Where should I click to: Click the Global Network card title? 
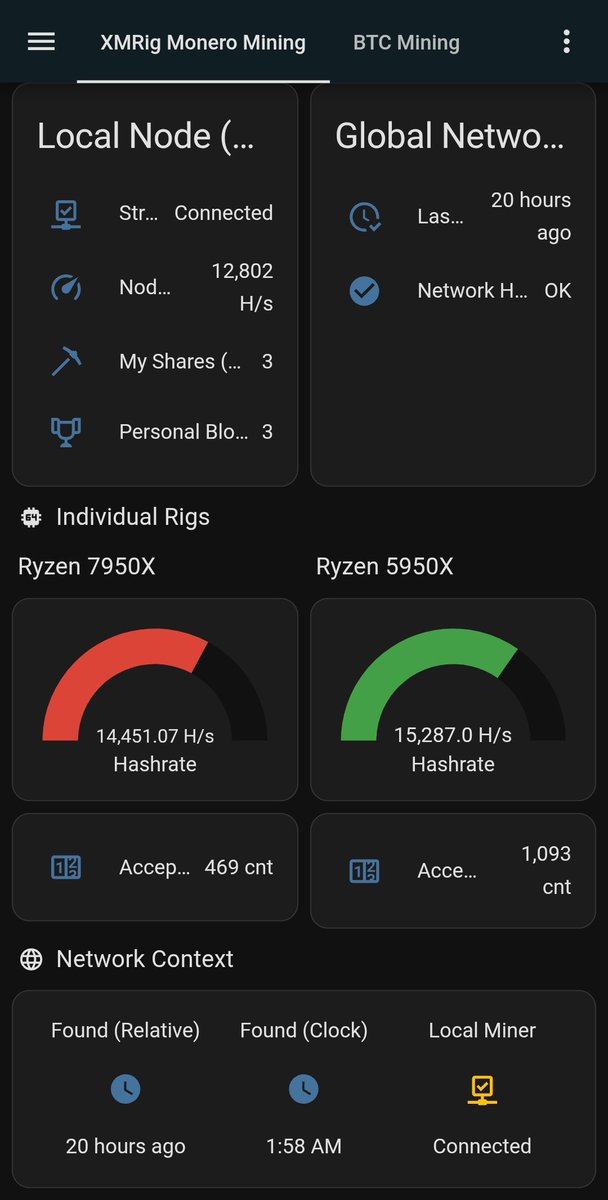pos(449,137)
